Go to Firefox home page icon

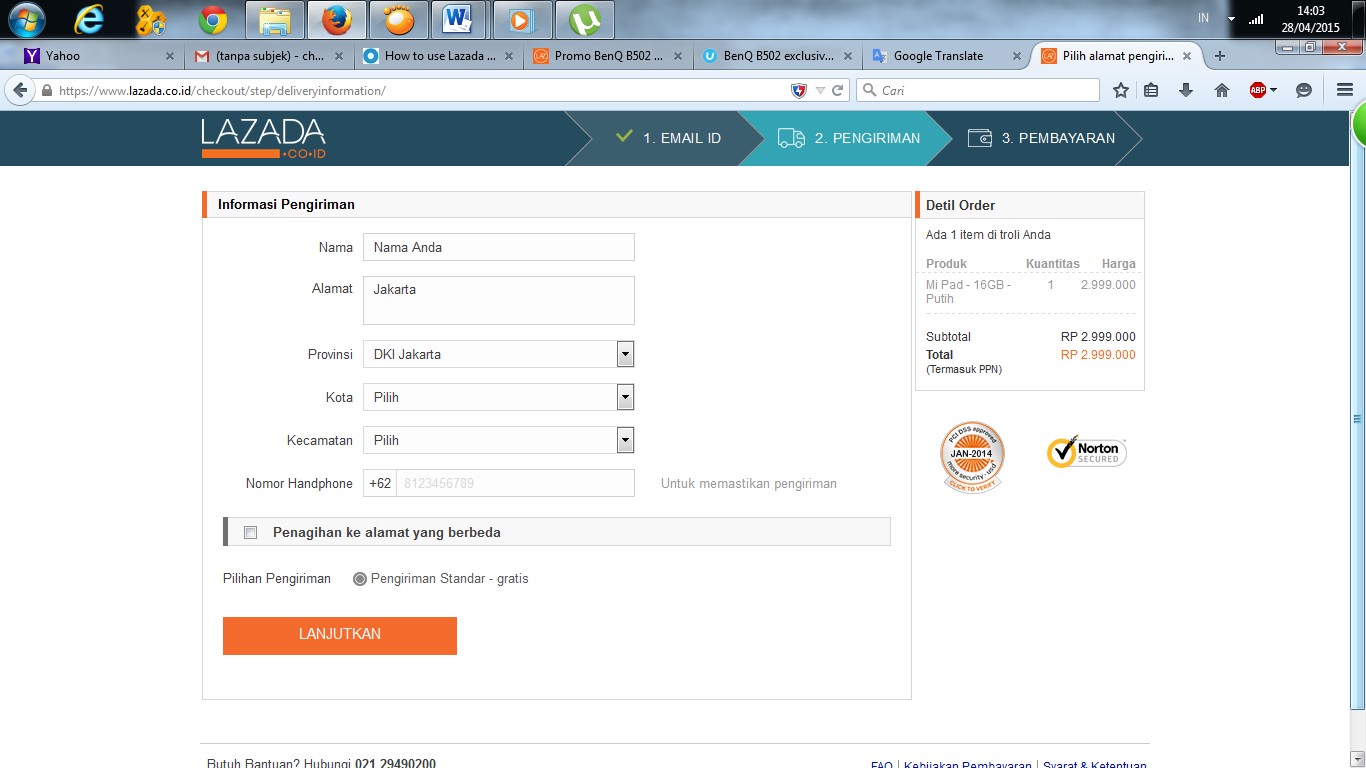pos(1221,90)
